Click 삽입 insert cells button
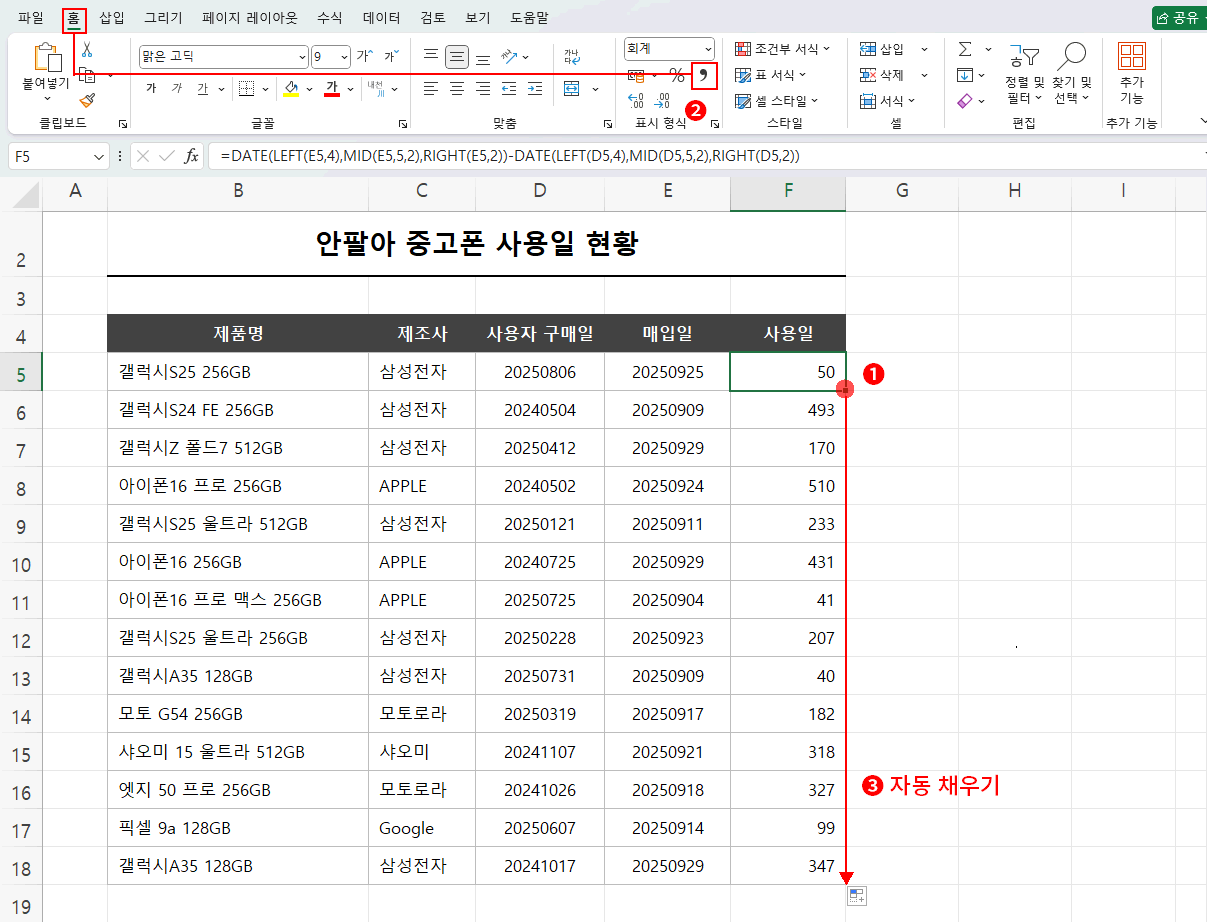This screenshot has height=922, width=1207. click(882, 49)
